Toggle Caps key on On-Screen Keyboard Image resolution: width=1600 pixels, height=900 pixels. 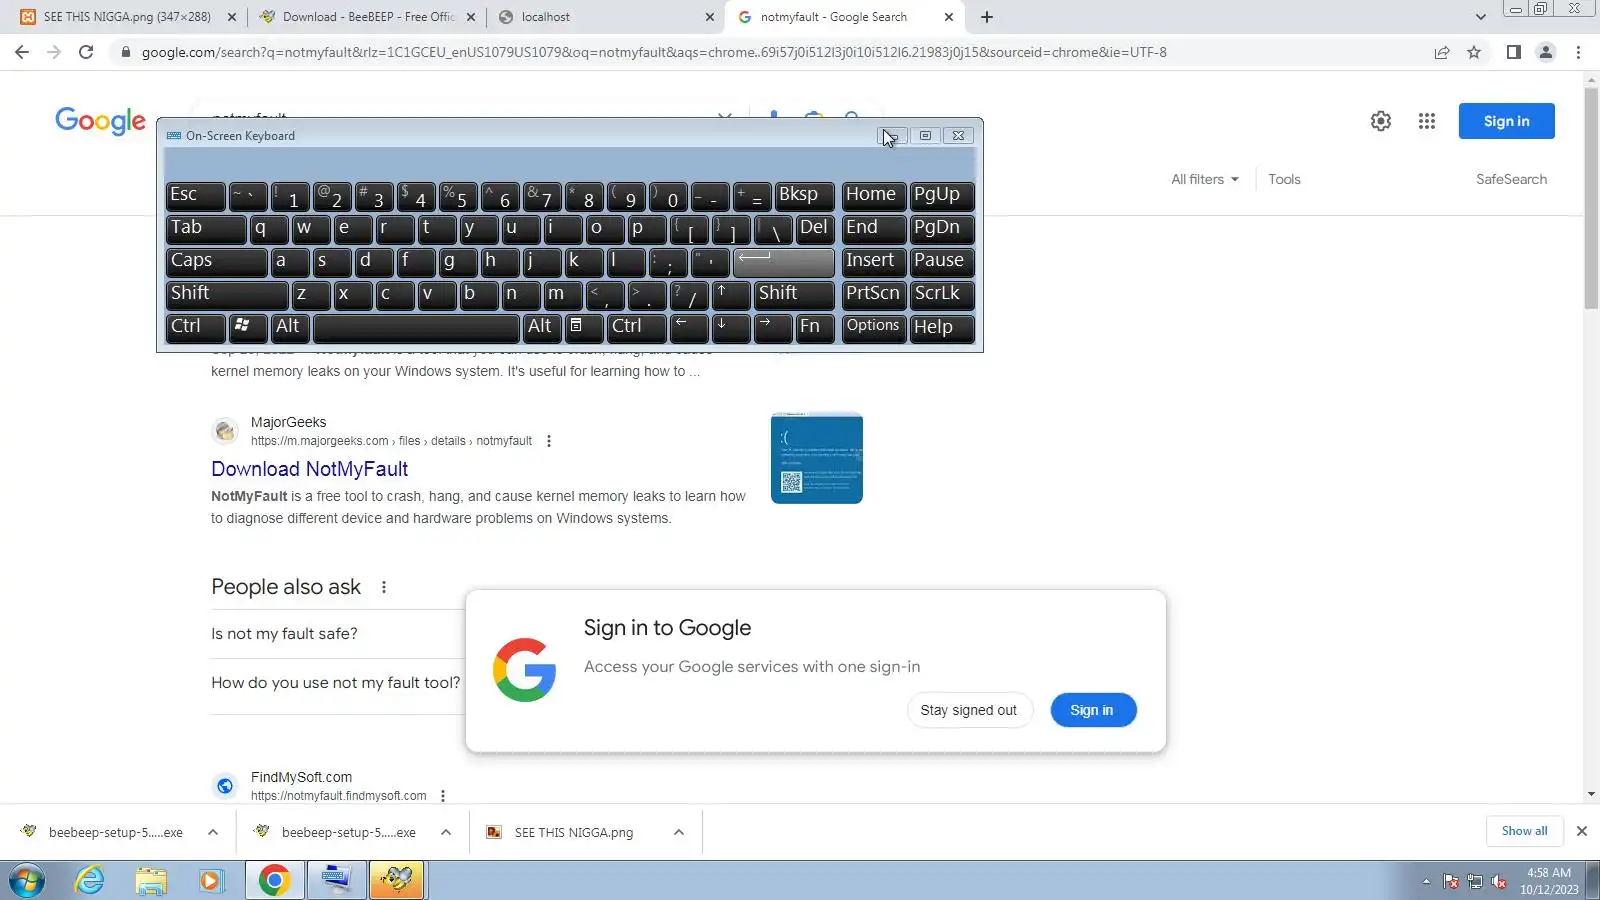point(216,262)
